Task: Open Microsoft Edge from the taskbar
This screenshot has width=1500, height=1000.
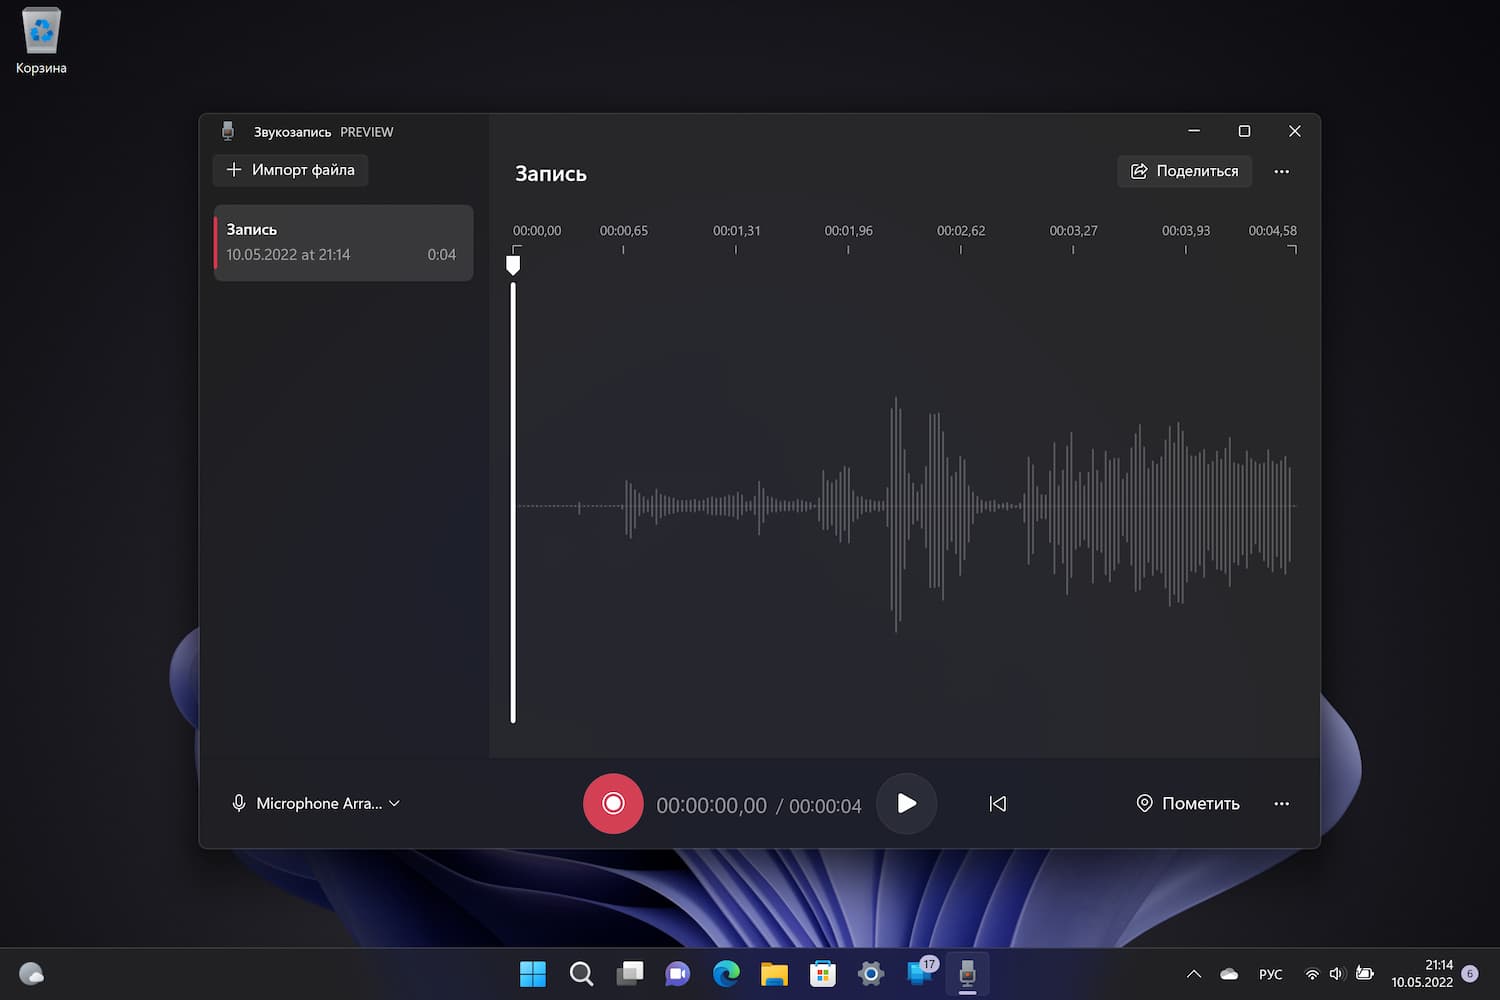Action: (726, 973)
